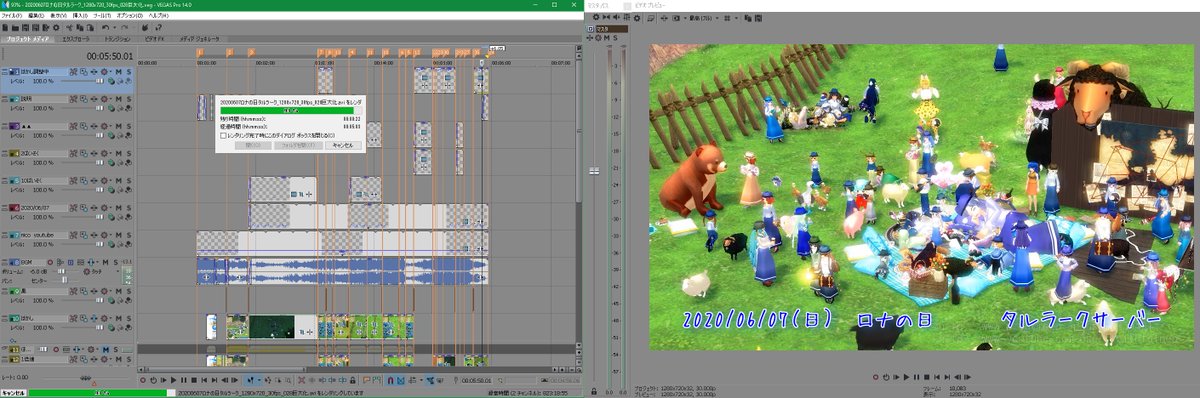Open the ファイル(F) menu
Viewport: 1200px width, 398px height.
12,16
